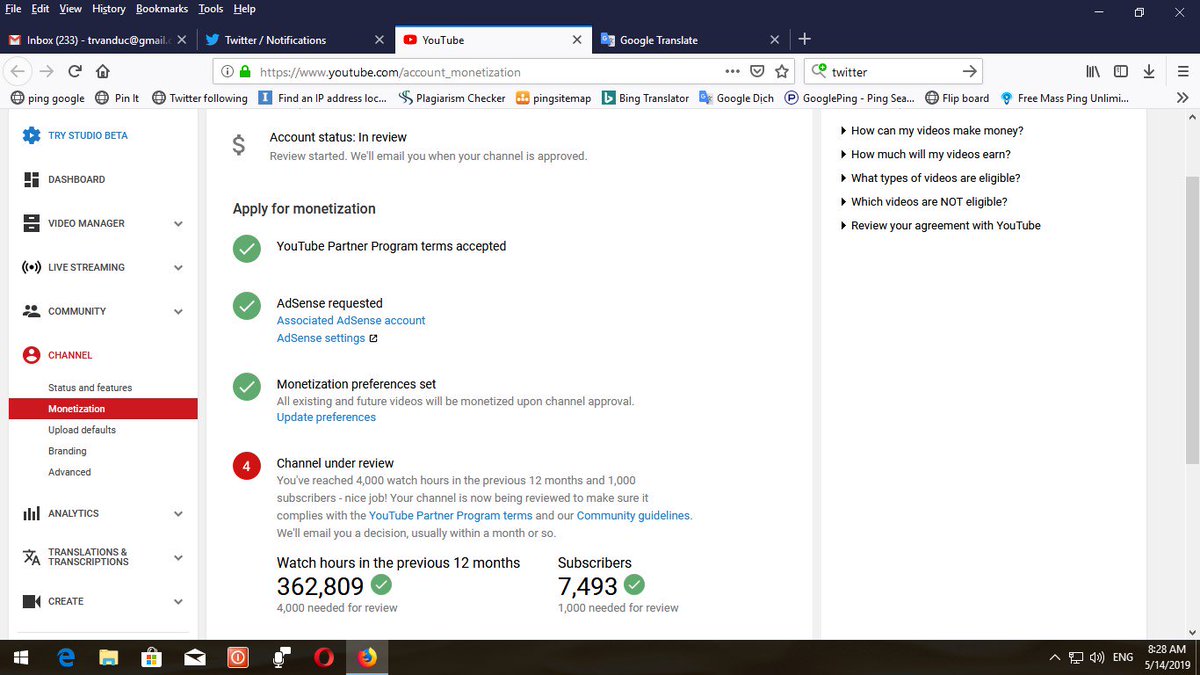Viewport: 1200px width, 675px height.
Task: Open the View menu
Action: pos(71,9)
